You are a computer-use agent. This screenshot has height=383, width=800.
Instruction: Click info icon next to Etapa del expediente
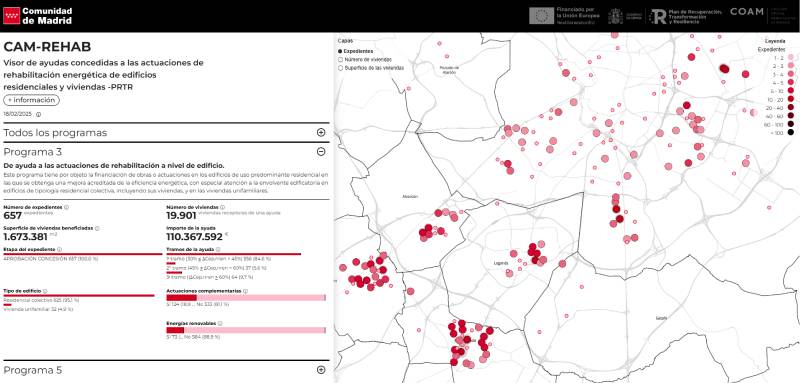coord(60,249)
